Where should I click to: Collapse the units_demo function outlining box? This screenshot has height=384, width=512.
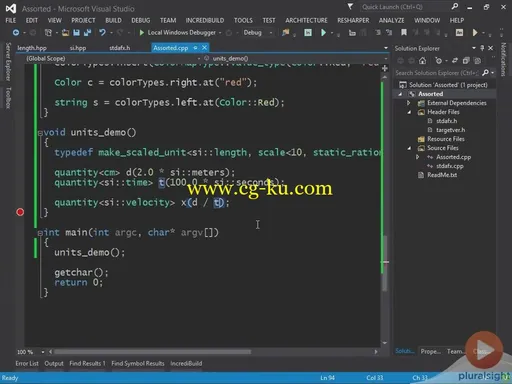(x=40, y=133)
